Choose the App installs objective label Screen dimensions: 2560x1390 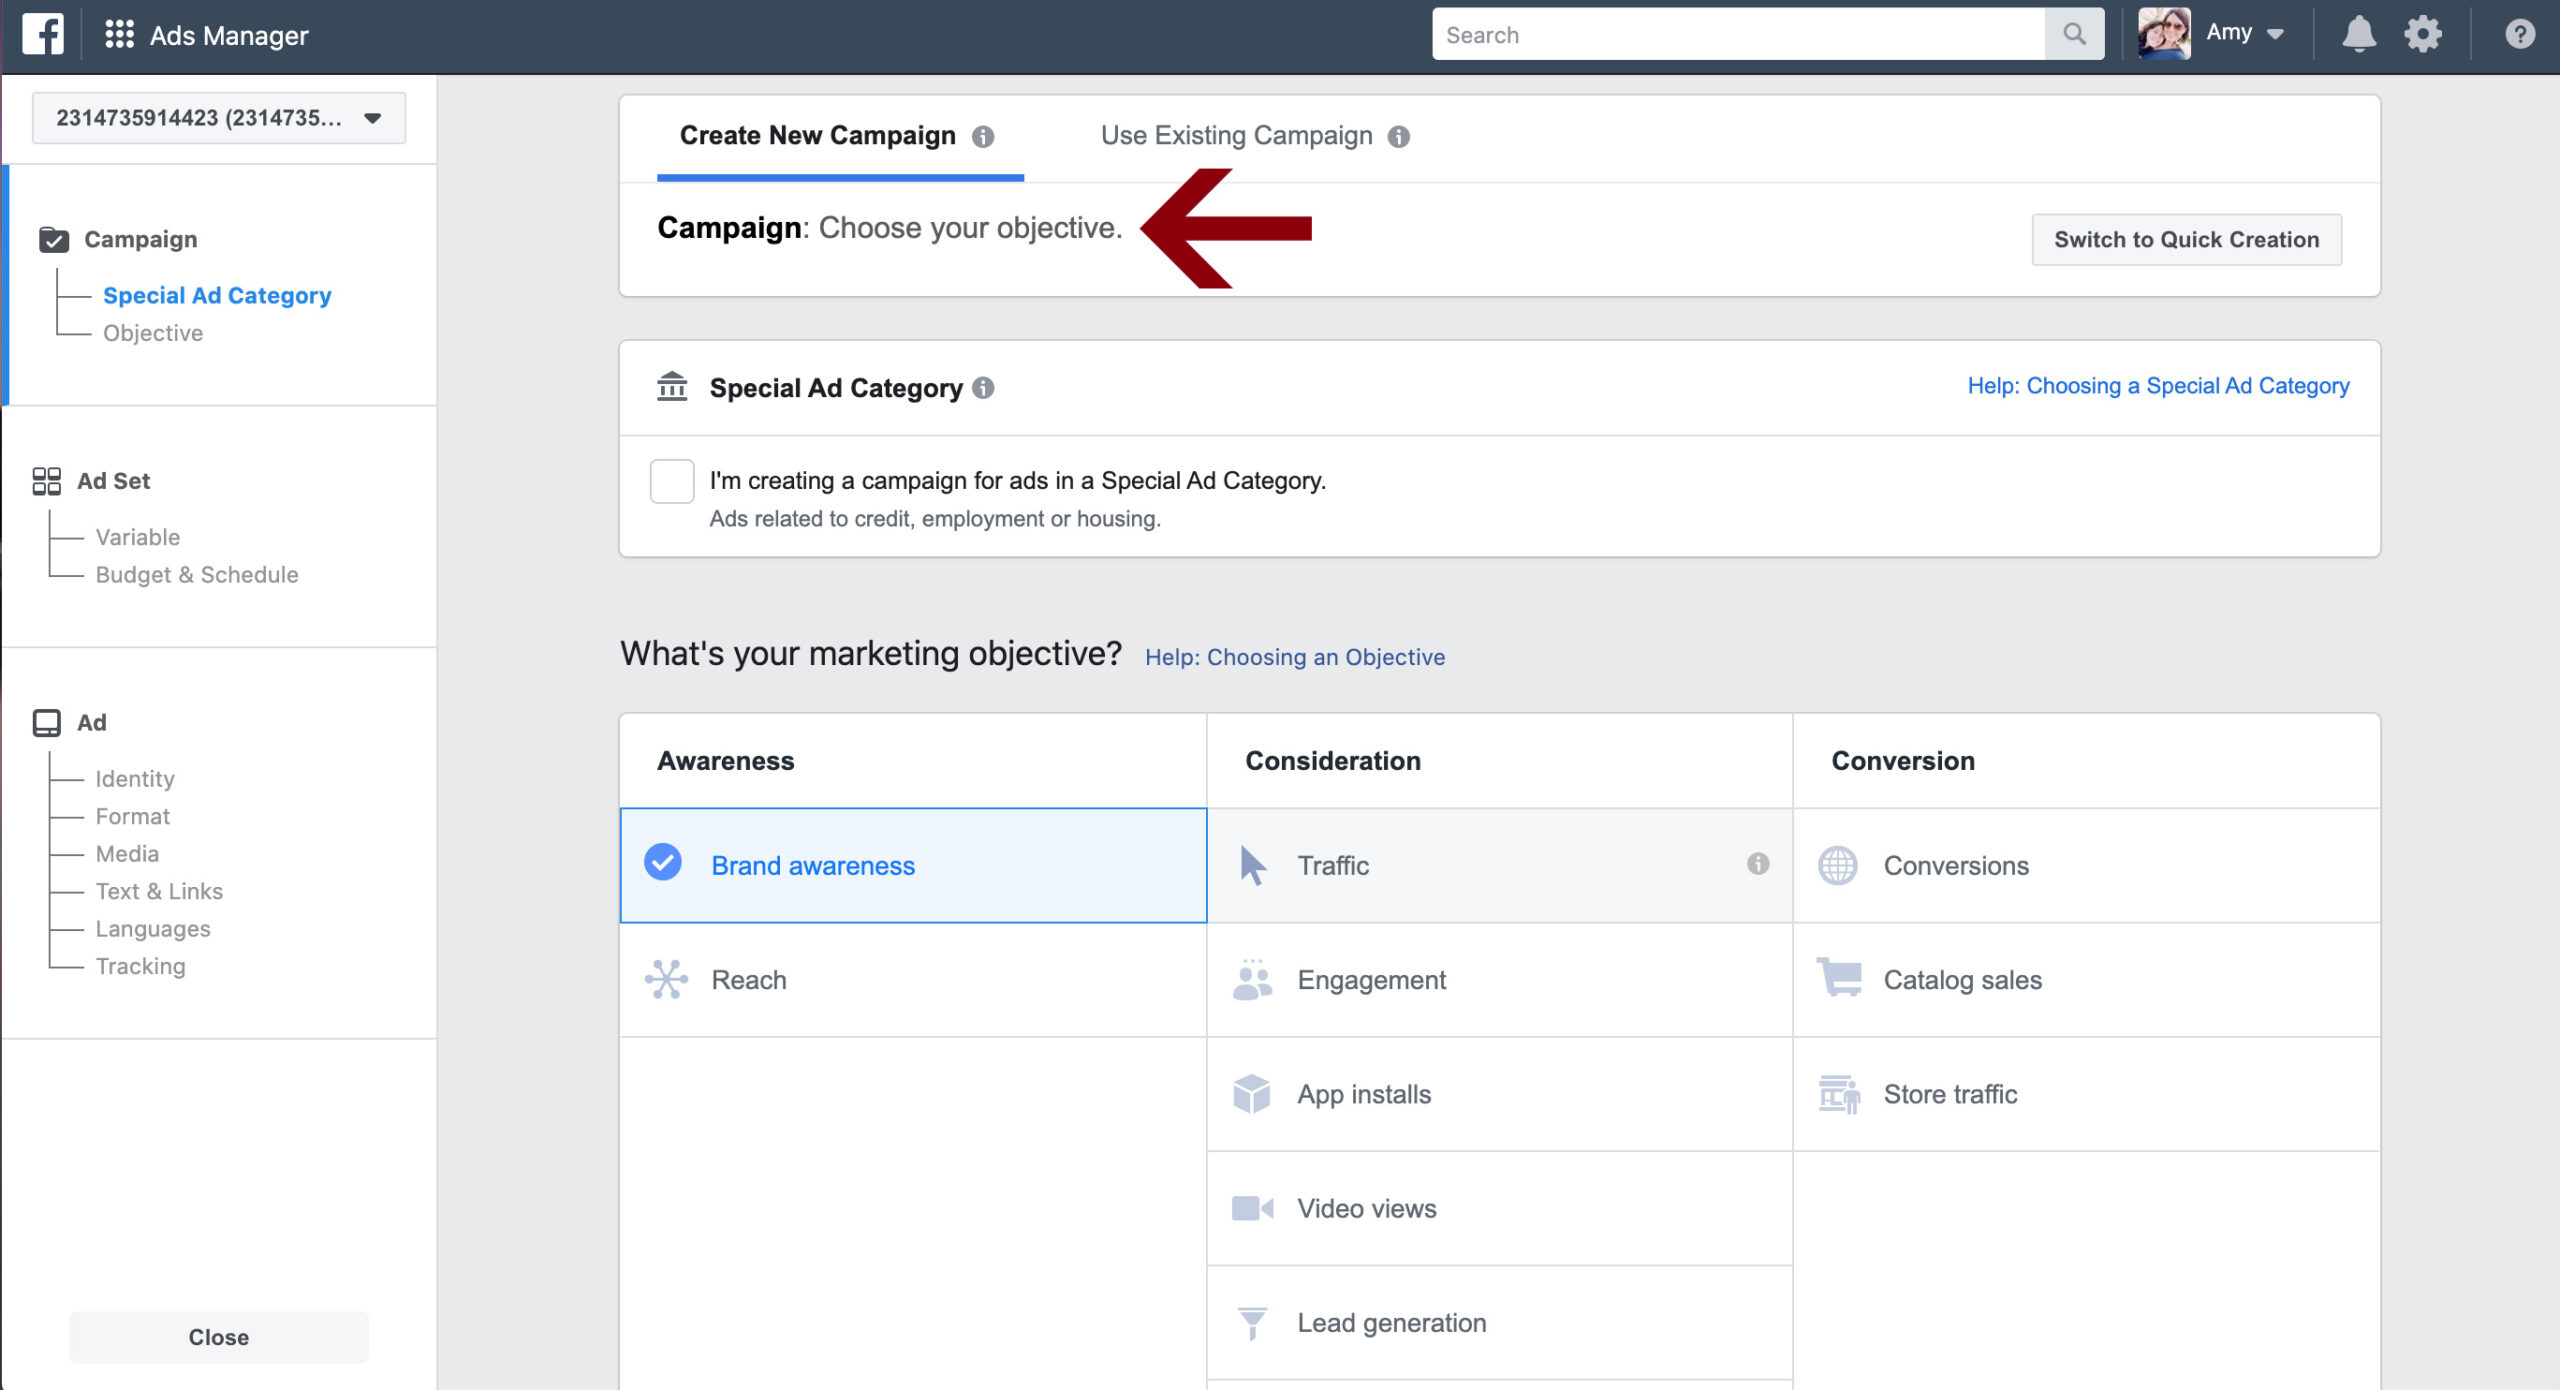pos(1364,1095)
